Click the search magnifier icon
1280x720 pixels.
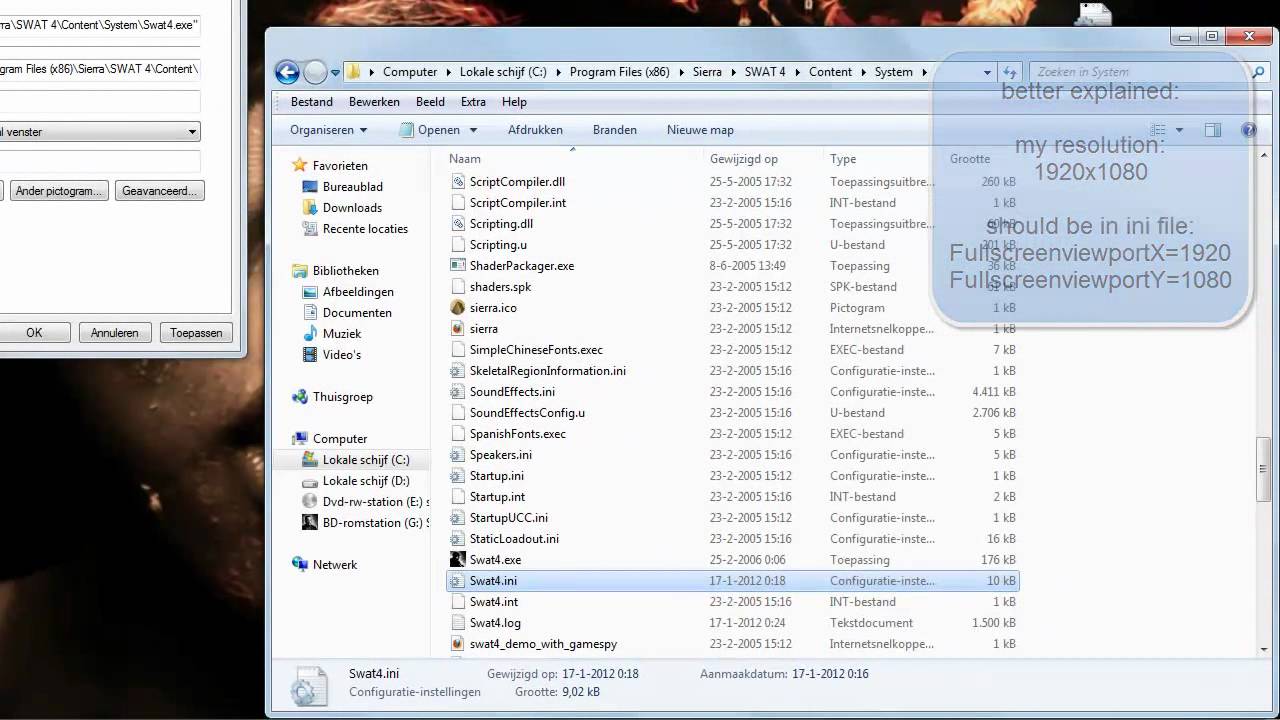click(x=1258, y=72)
